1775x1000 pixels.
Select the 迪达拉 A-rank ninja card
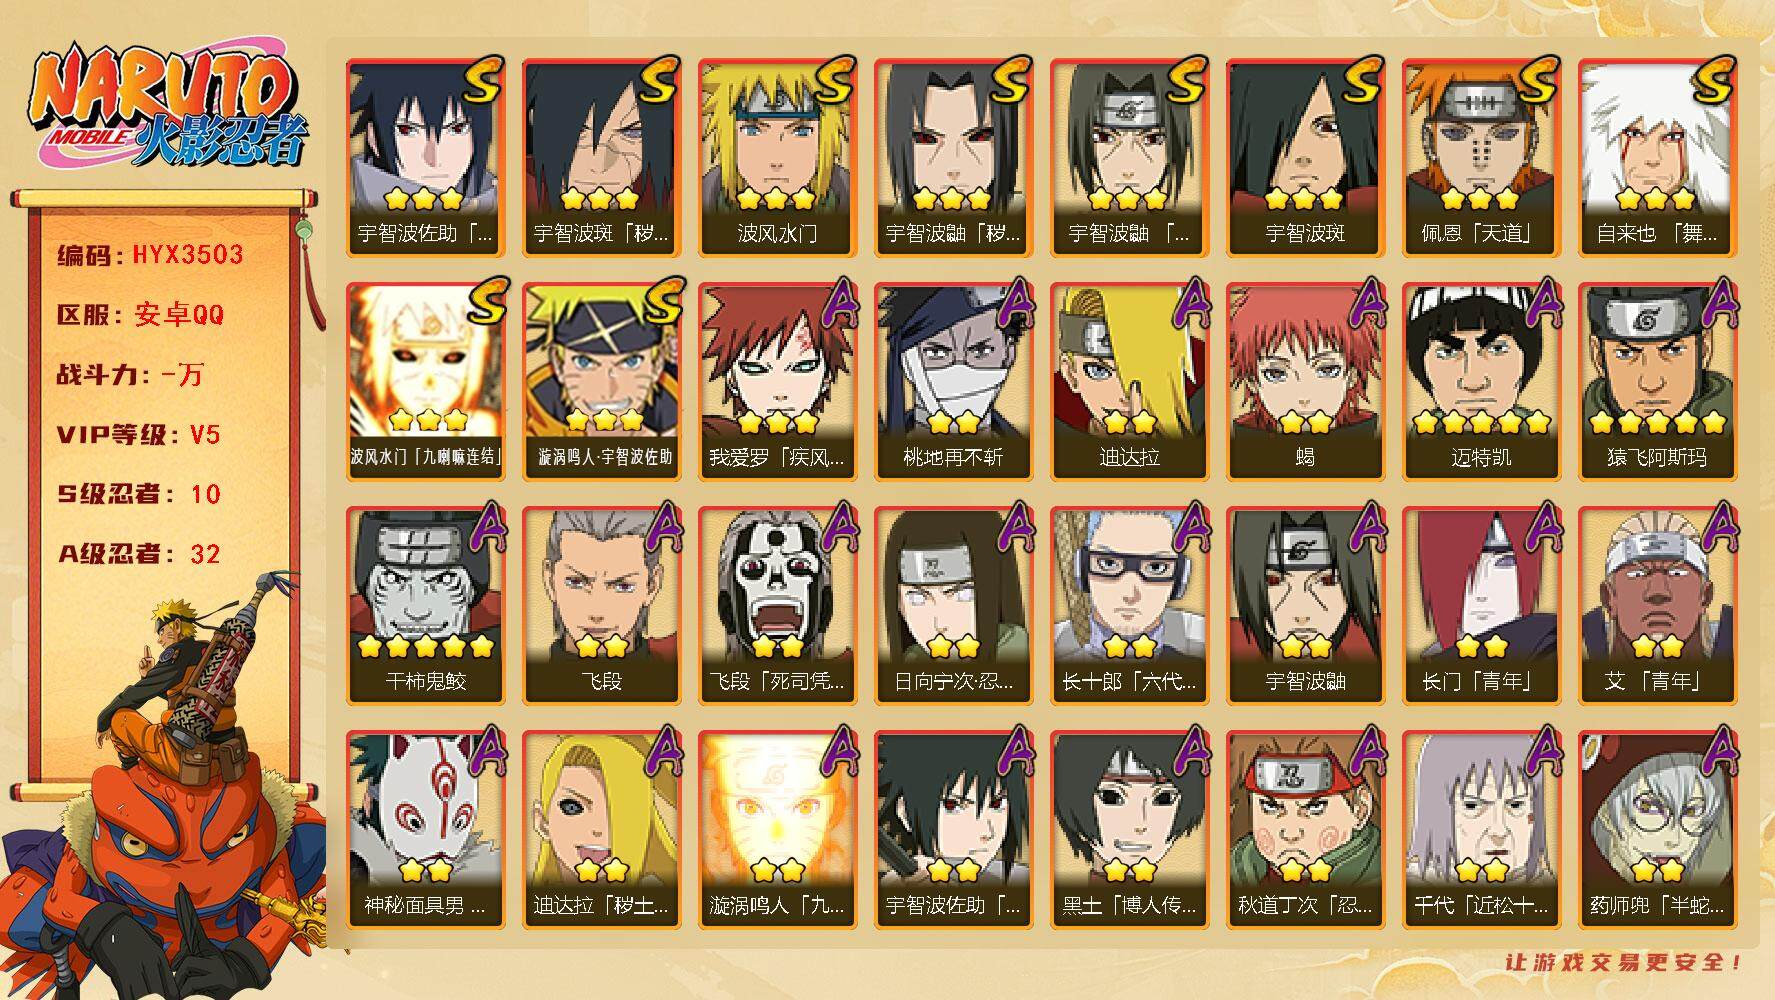[1129, 381]
